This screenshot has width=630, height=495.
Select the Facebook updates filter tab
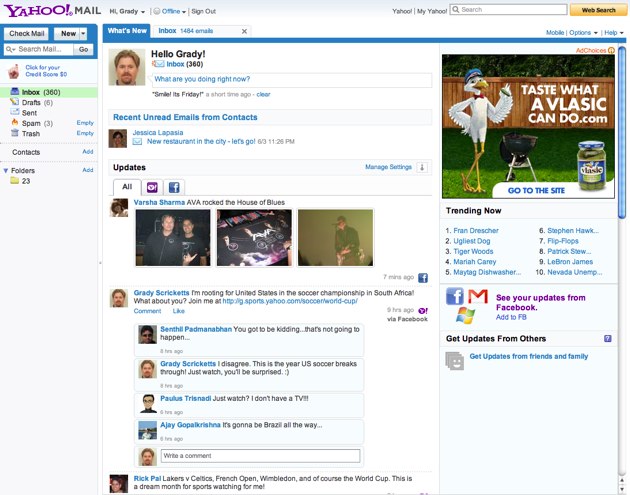pyautogui.click(x=174, y=187)
